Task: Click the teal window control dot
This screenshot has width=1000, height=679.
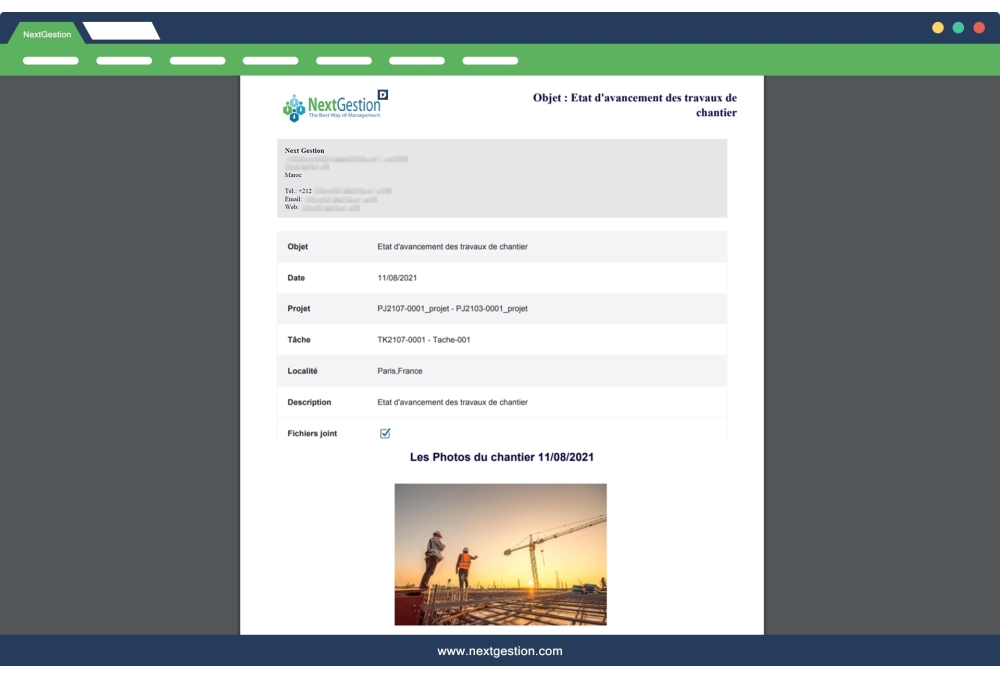Action: (x=958, y=28)
